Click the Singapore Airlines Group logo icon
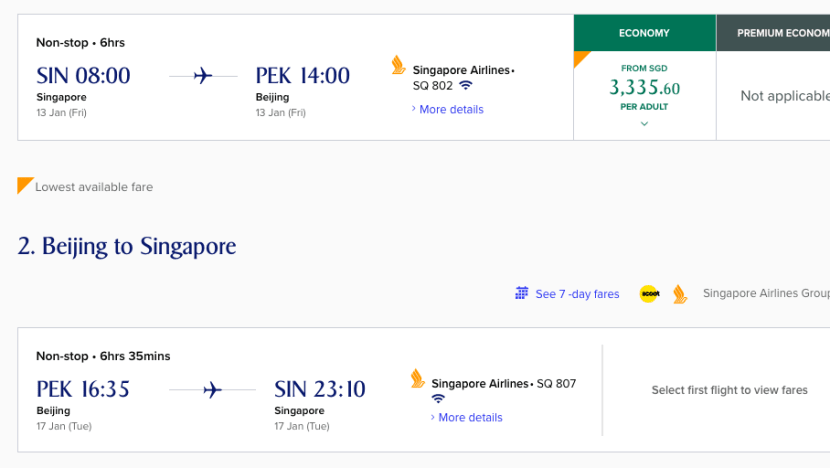The width and height of the screenshot is (830, 468). click(x=680, y=294)
